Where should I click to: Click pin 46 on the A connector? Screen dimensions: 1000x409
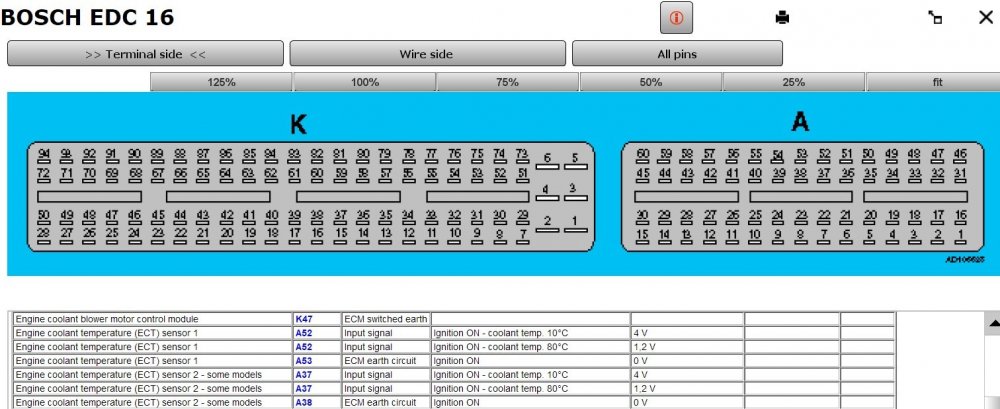pyautogui.click(x=960, y=156)
